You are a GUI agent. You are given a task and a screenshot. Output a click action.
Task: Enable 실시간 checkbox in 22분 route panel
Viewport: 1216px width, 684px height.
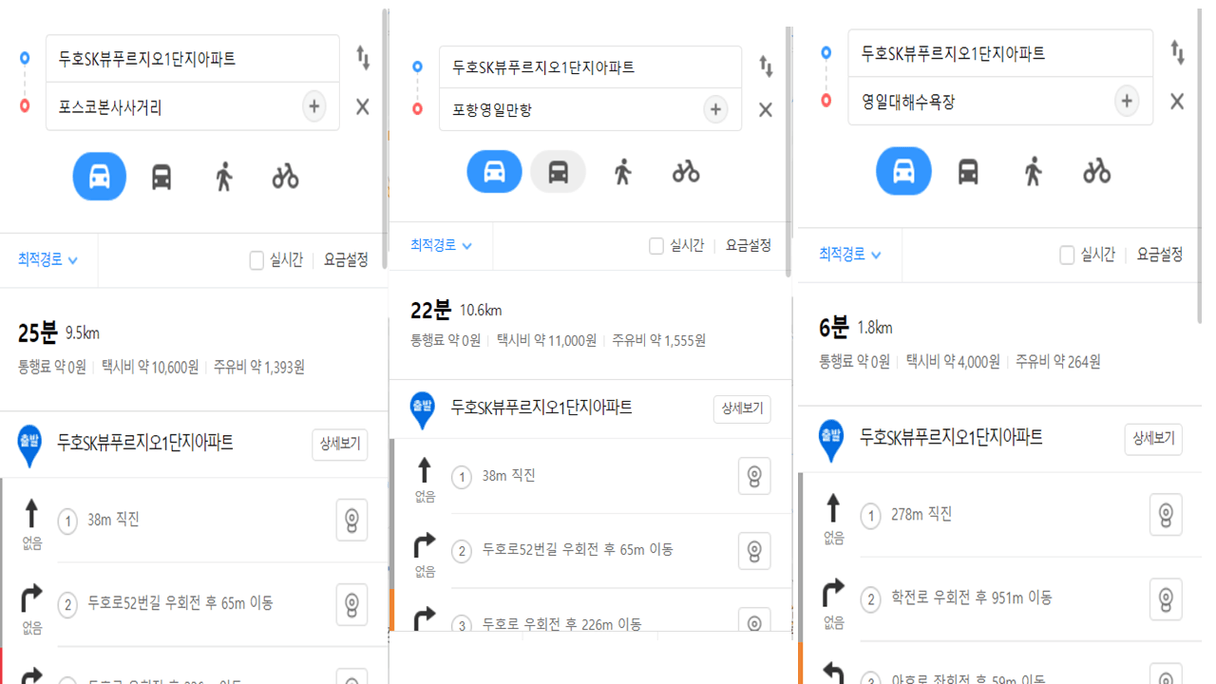point(656,245)
